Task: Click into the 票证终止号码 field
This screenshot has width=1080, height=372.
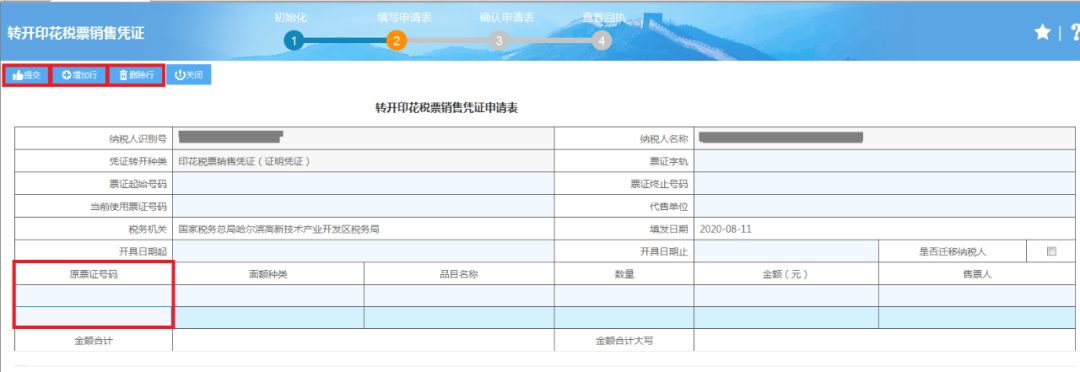Action: click(x=885, y=184)
